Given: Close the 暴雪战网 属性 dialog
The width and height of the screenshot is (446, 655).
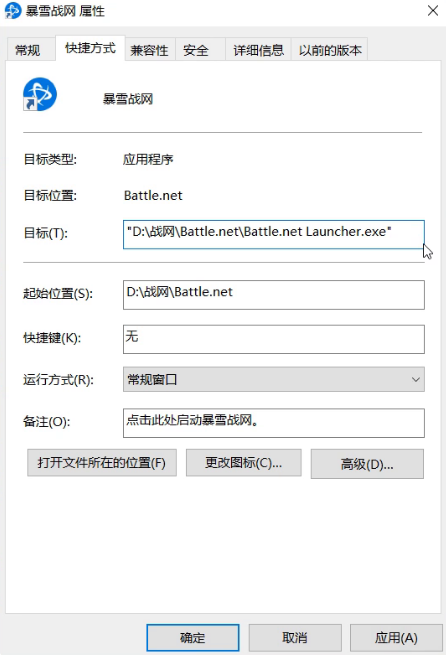Looking at the screenshot, I should pyautogui.click(x=433, y=10).
